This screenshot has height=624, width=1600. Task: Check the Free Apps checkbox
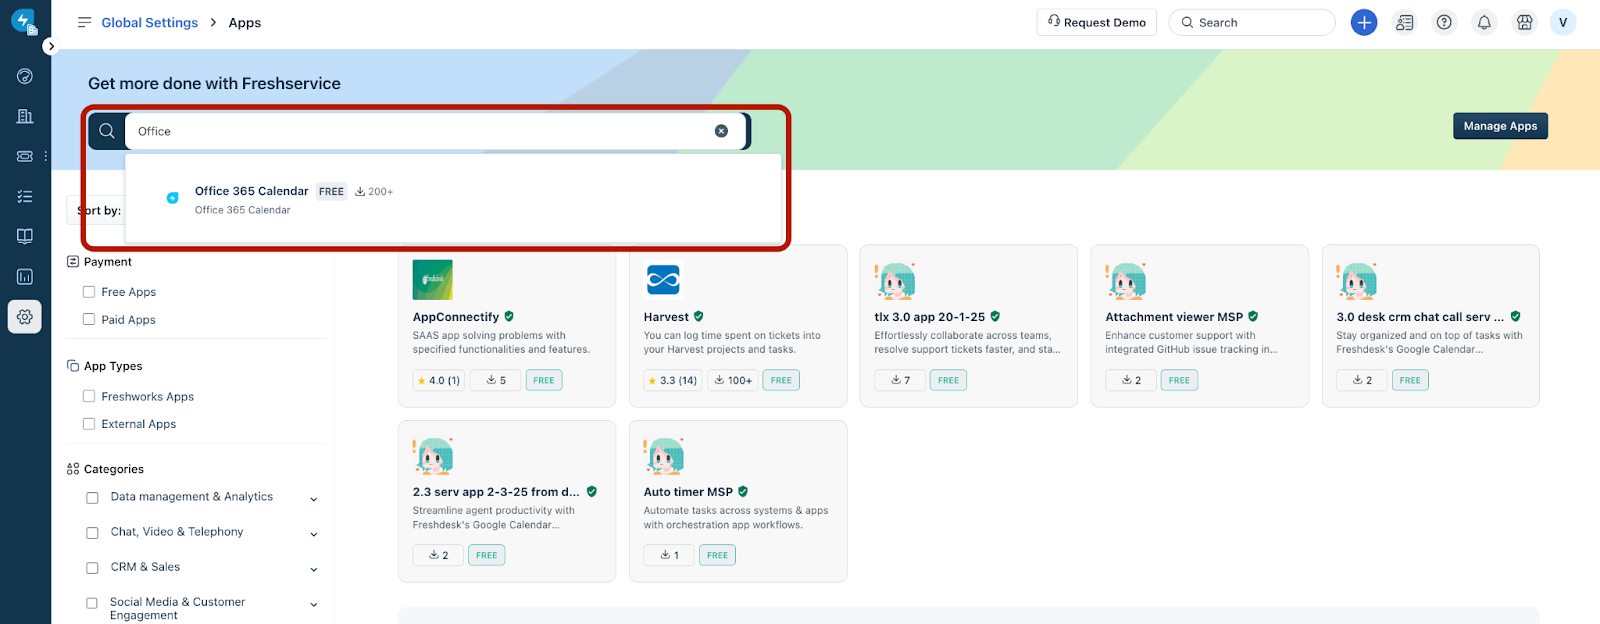coord(89,292)
